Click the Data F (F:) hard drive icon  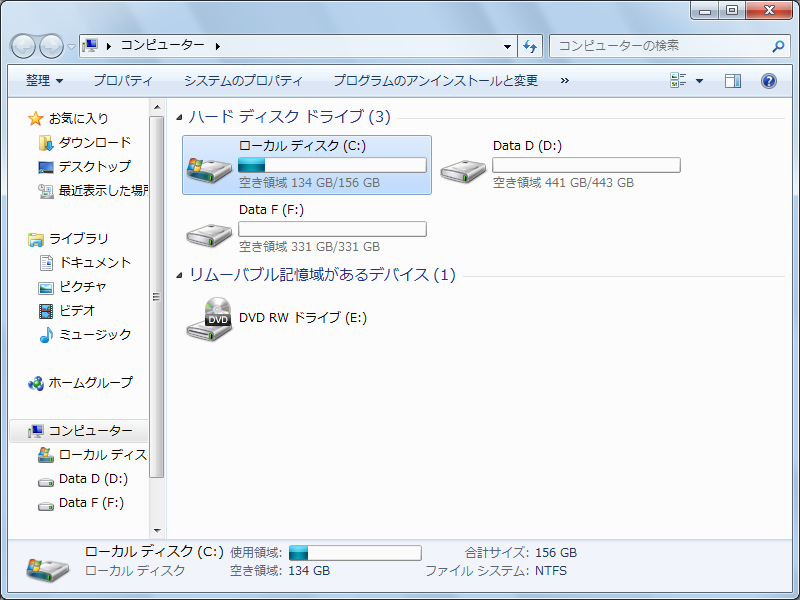coord(209,235)
